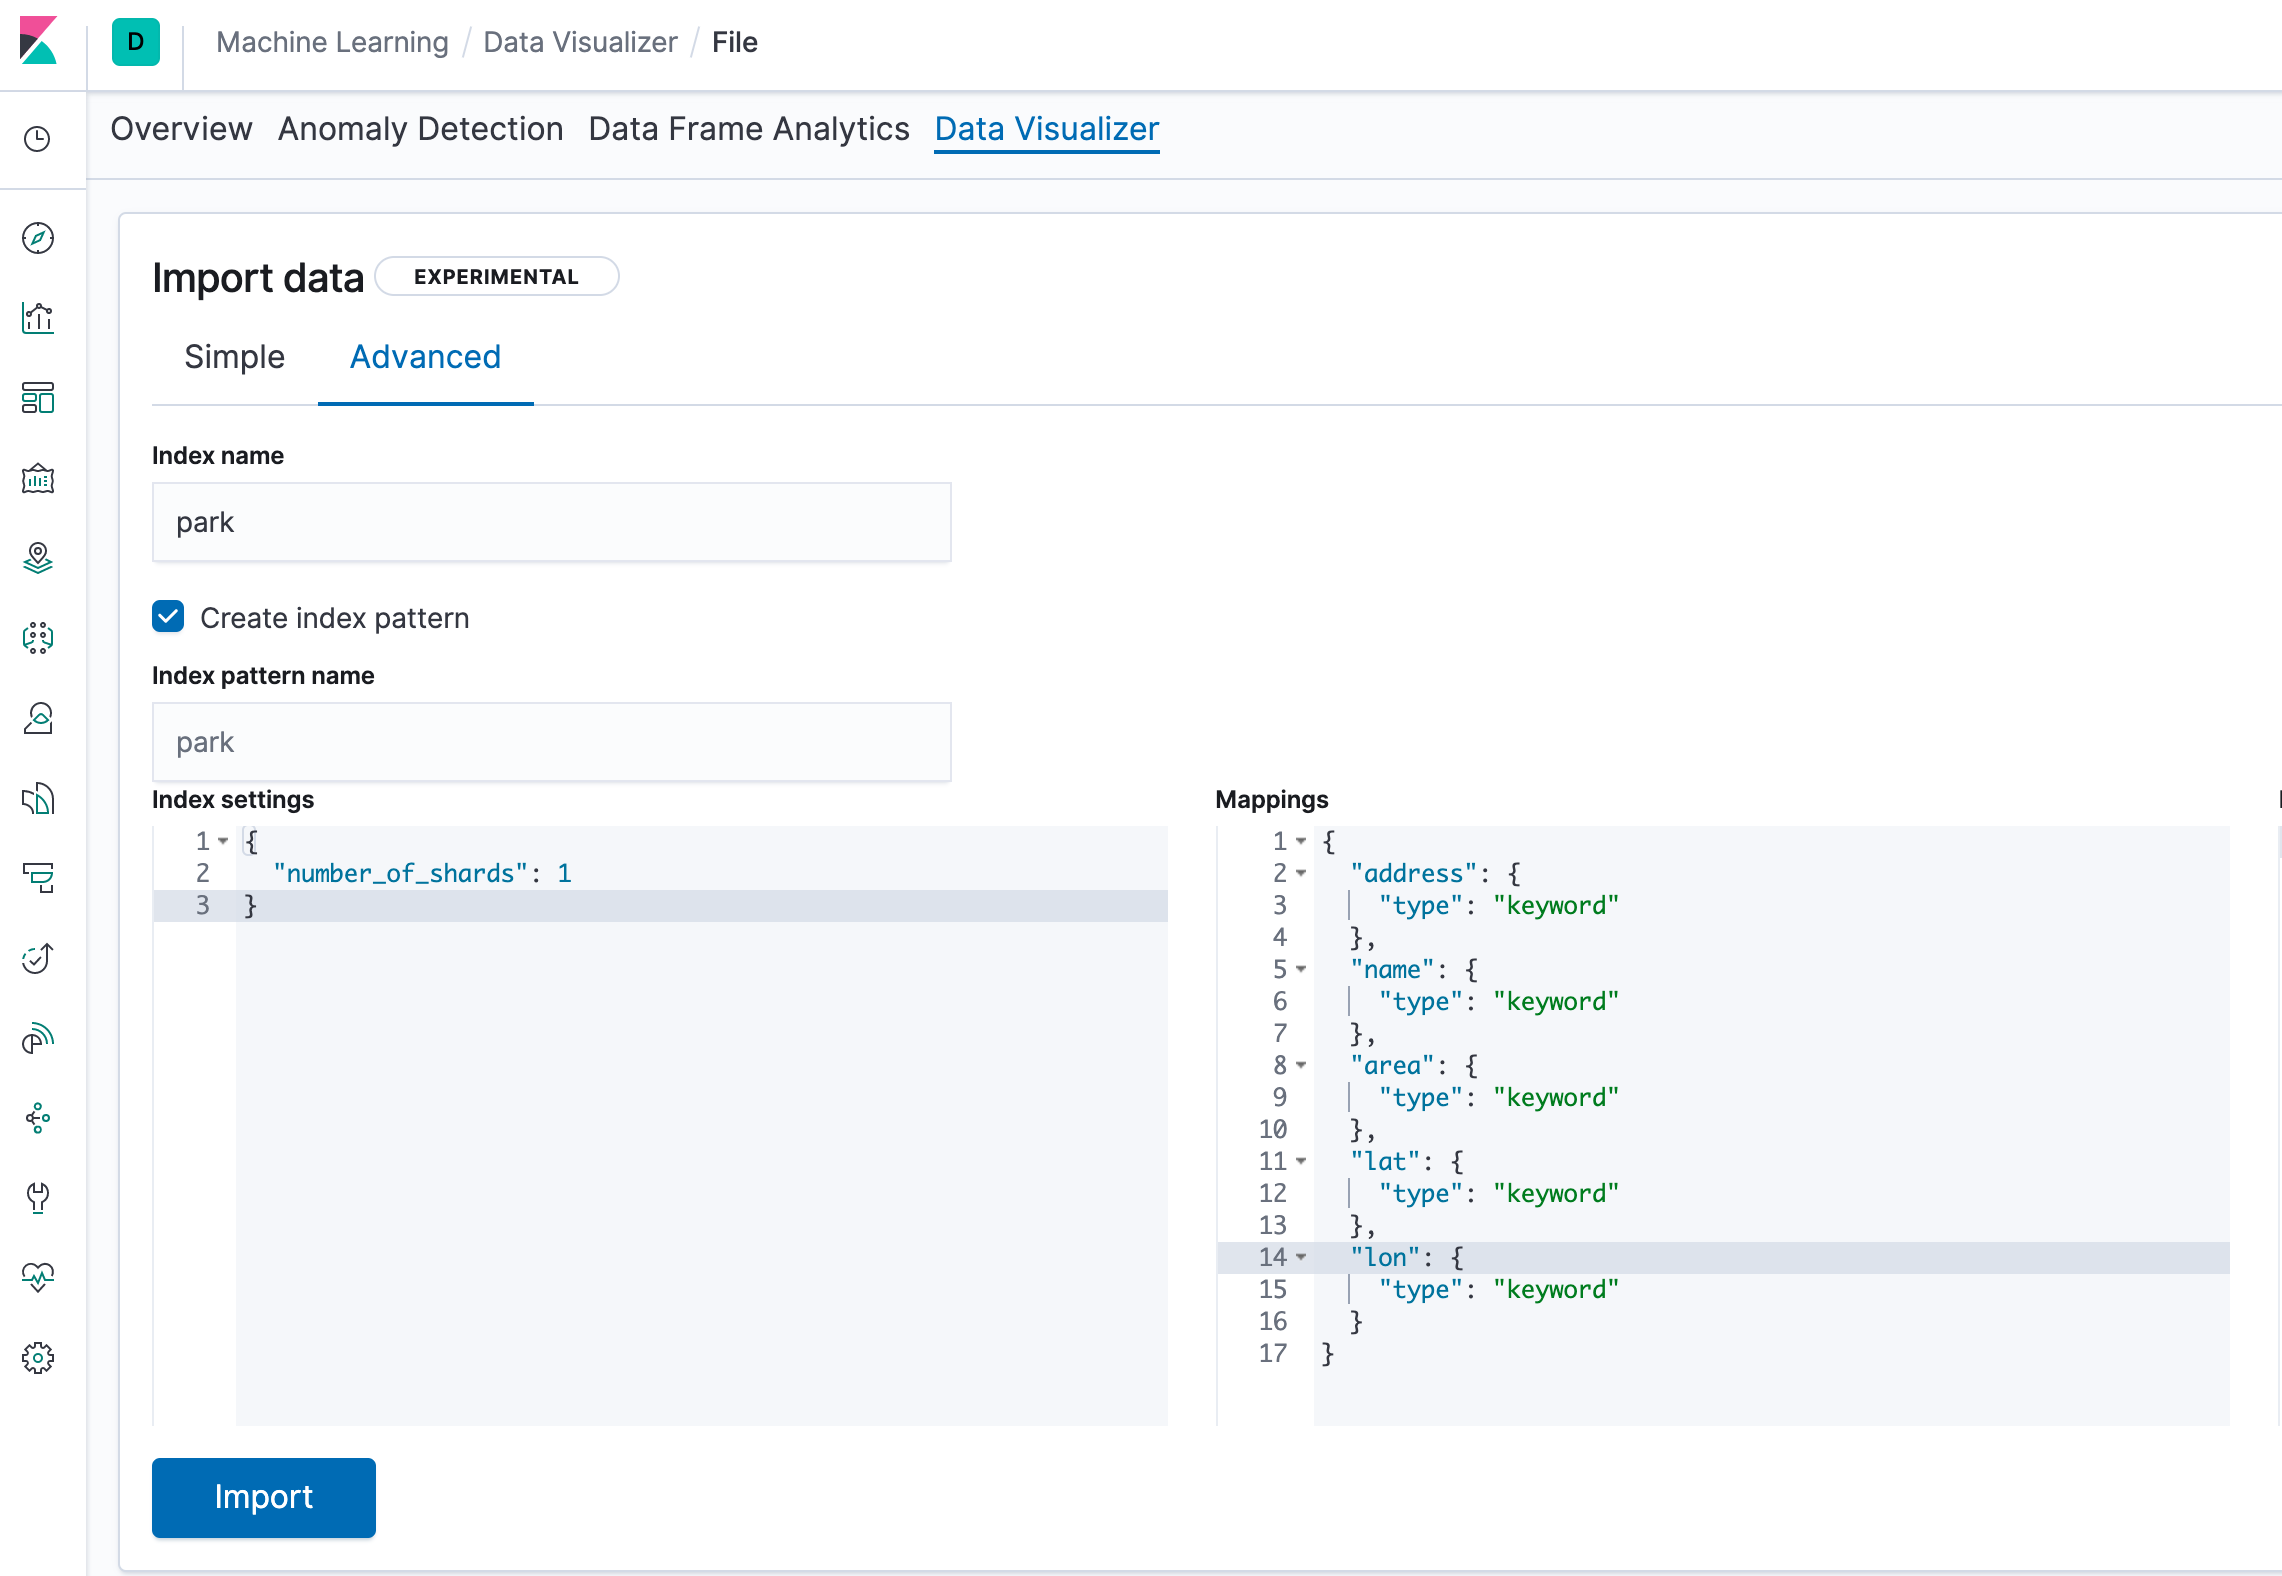Switch to the Simple import tab

(234, 357)
